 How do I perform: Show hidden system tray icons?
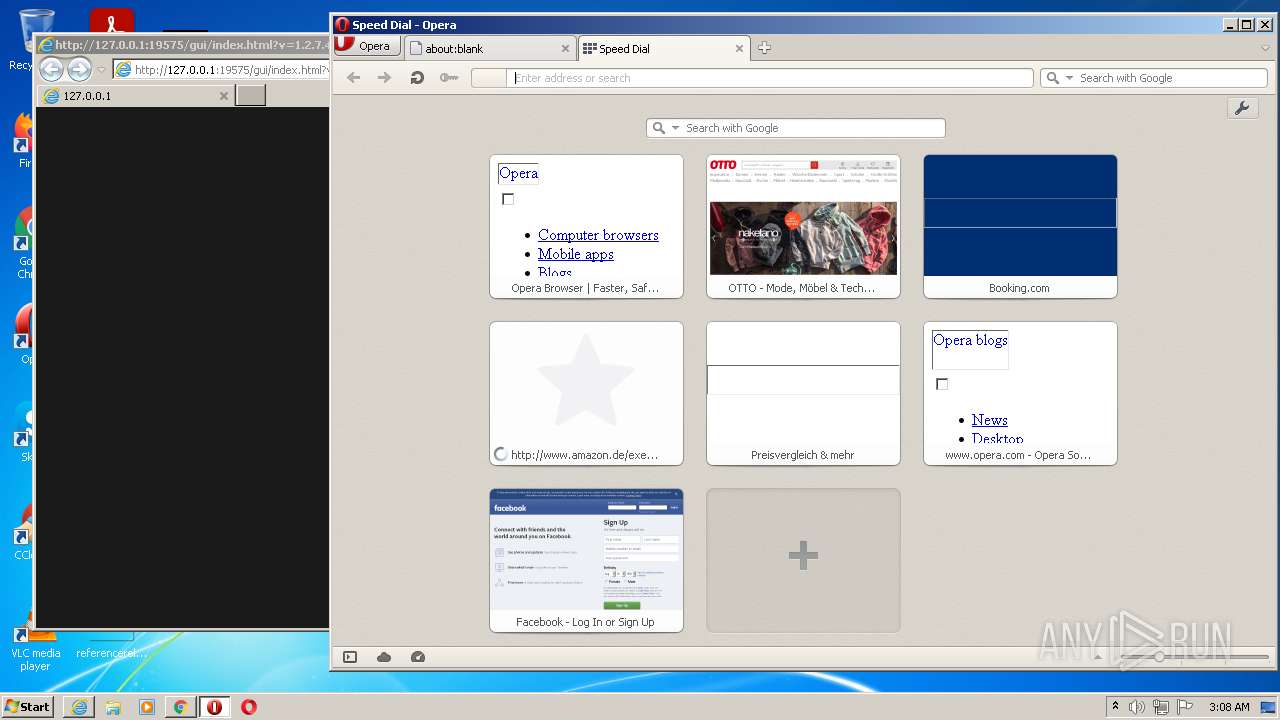coord(1115,706)
